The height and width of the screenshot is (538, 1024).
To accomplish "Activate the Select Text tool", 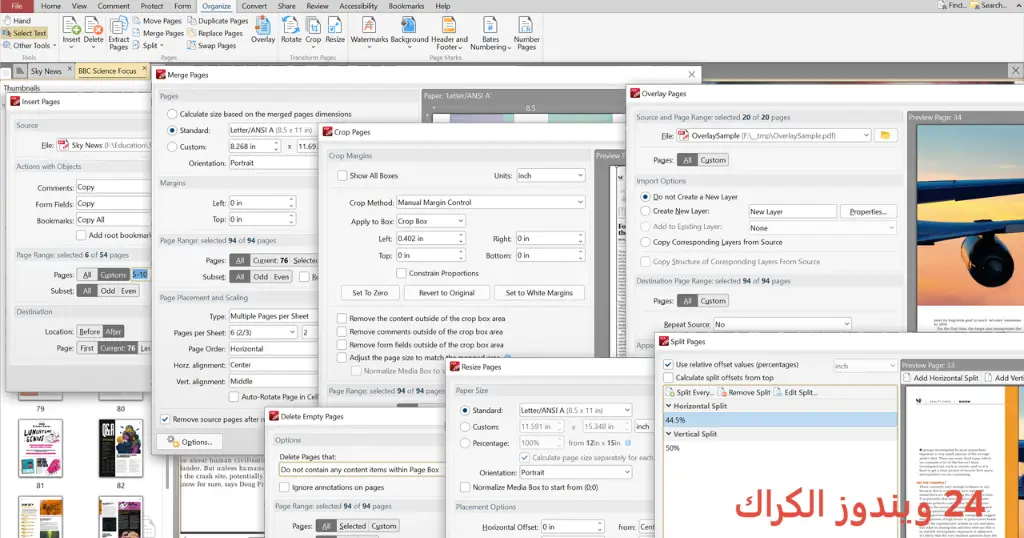I will pos(25,33).
